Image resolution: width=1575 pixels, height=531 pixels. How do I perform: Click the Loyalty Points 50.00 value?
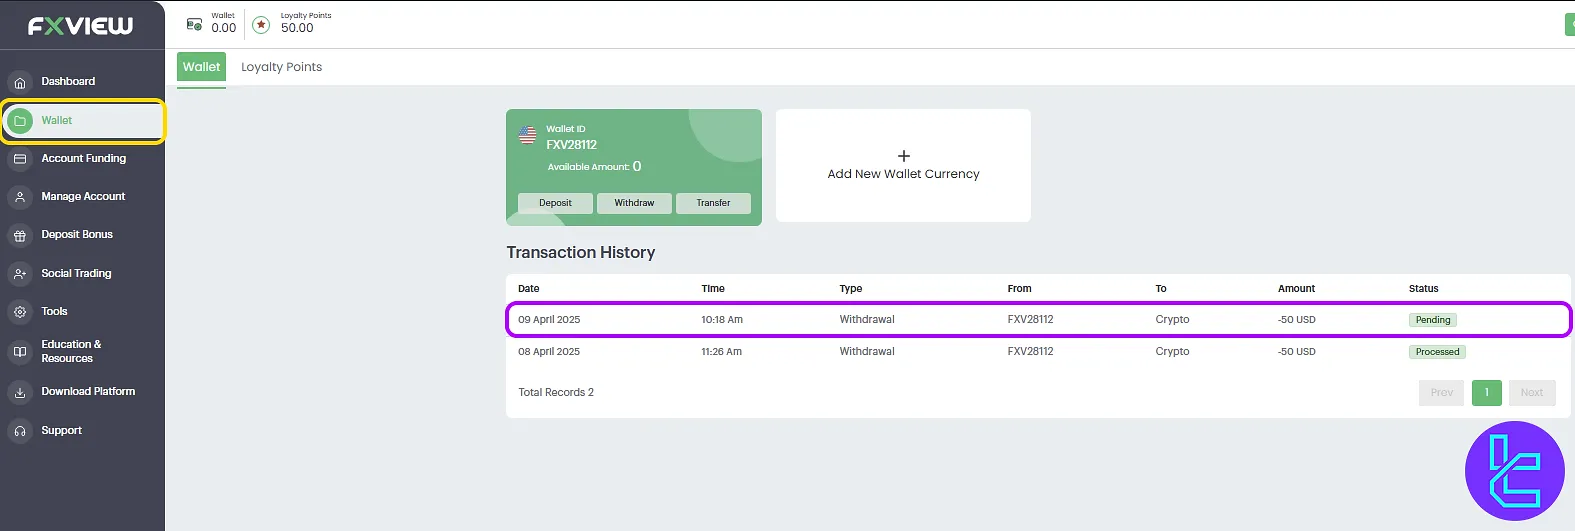(x=297, y=28)
